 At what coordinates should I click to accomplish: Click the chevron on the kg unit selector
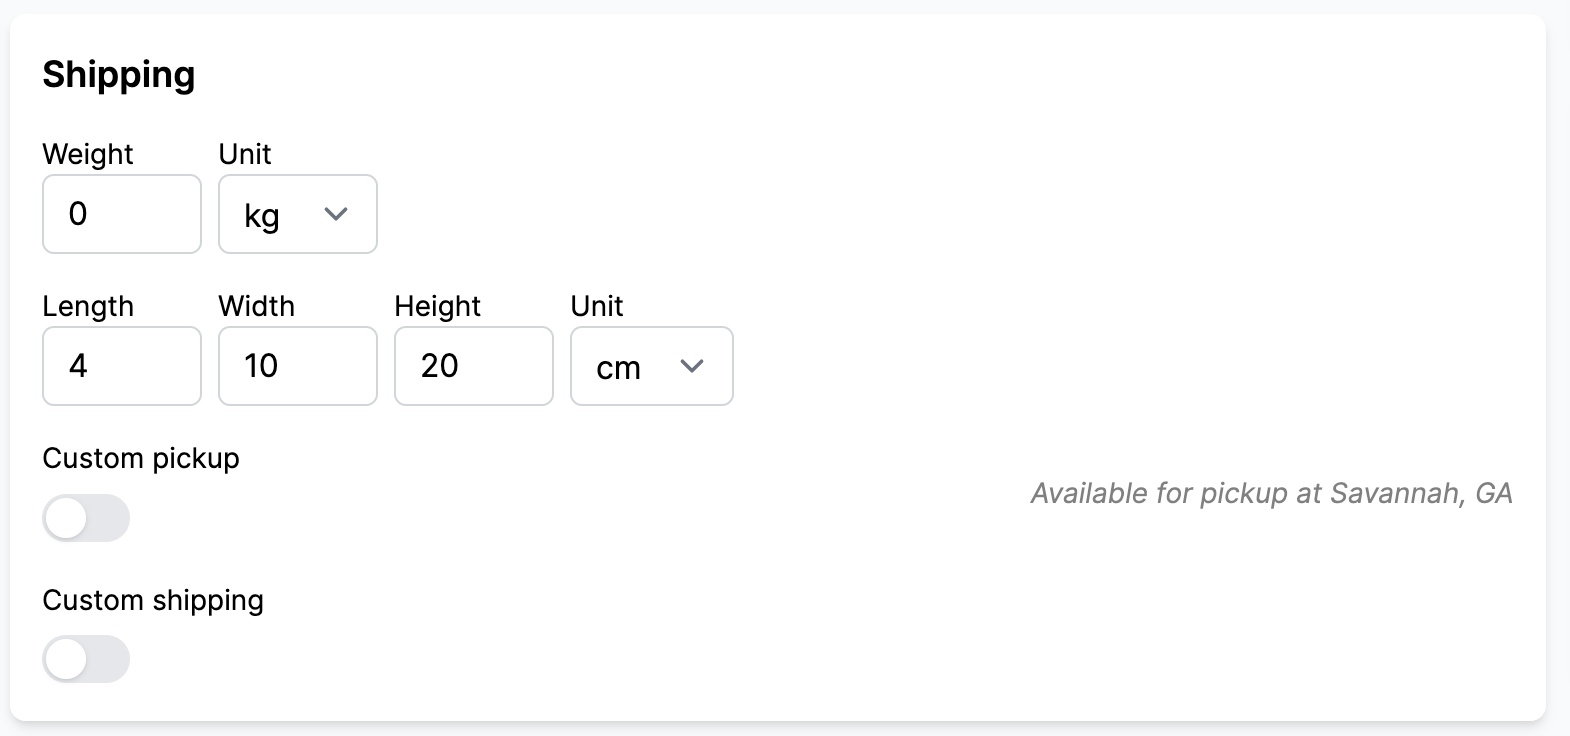pyautogui.click(x=336, y=214)
